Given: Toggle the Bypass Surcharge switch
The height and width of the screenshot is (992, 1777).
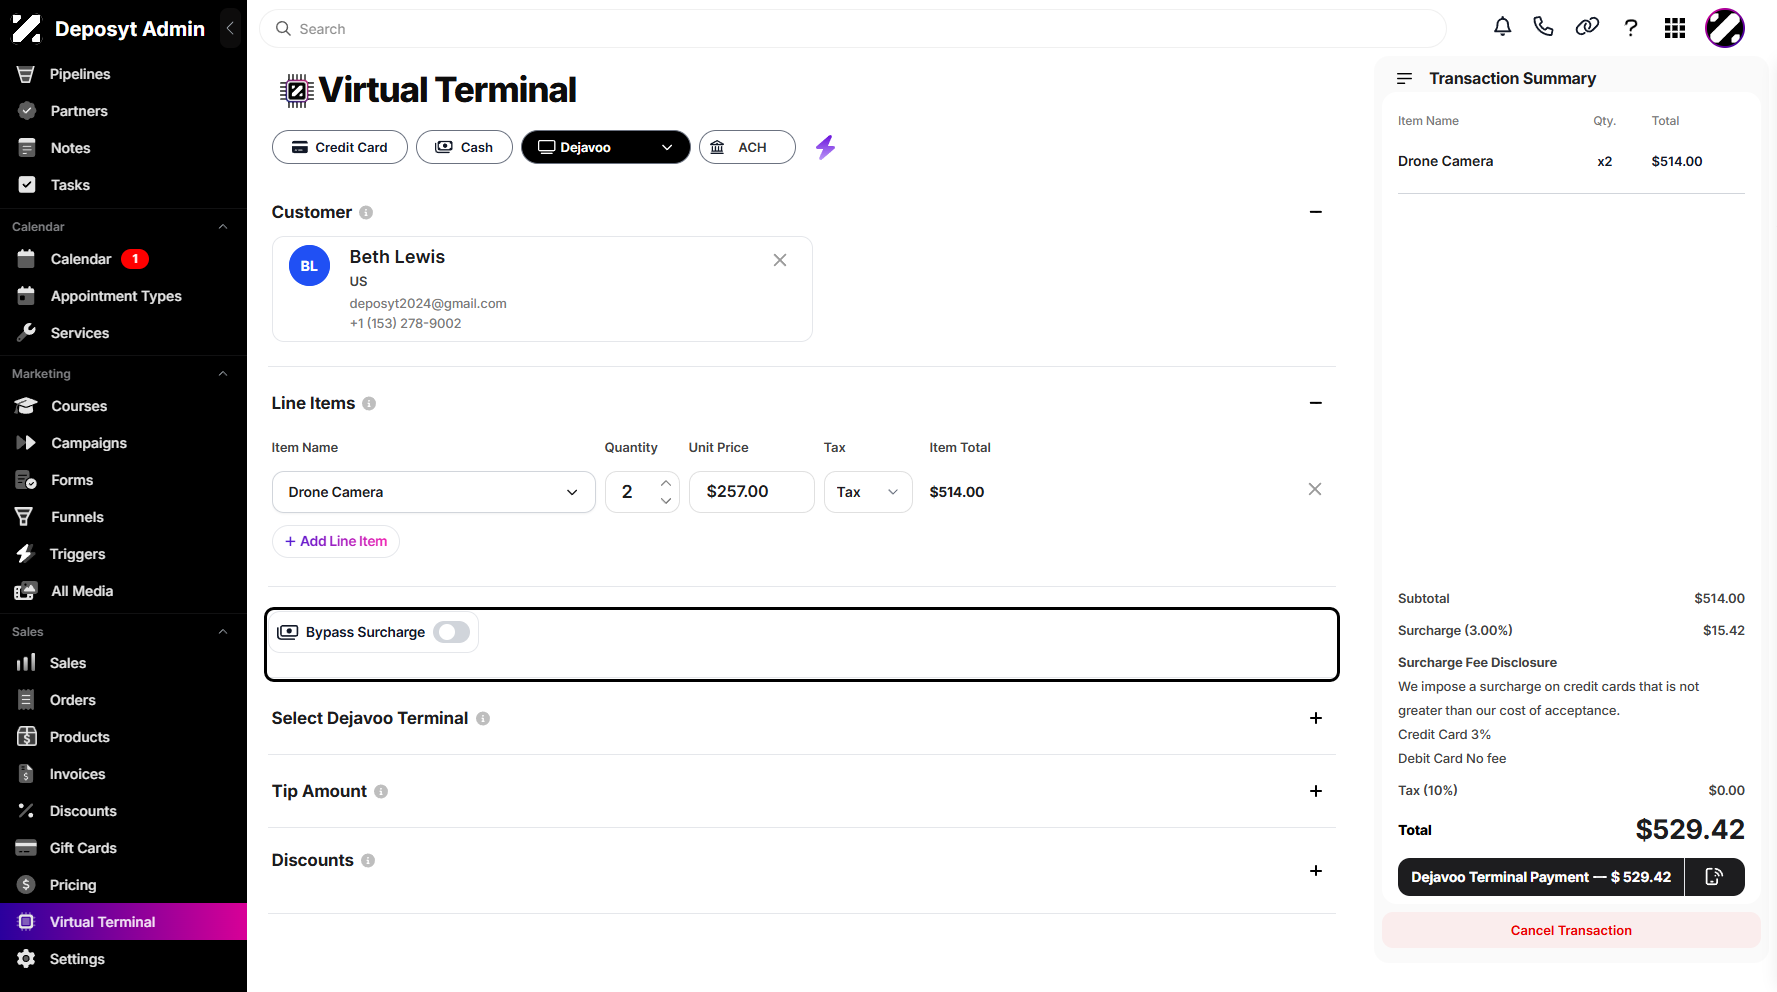Looking at the screenshot, I should 452,632.
